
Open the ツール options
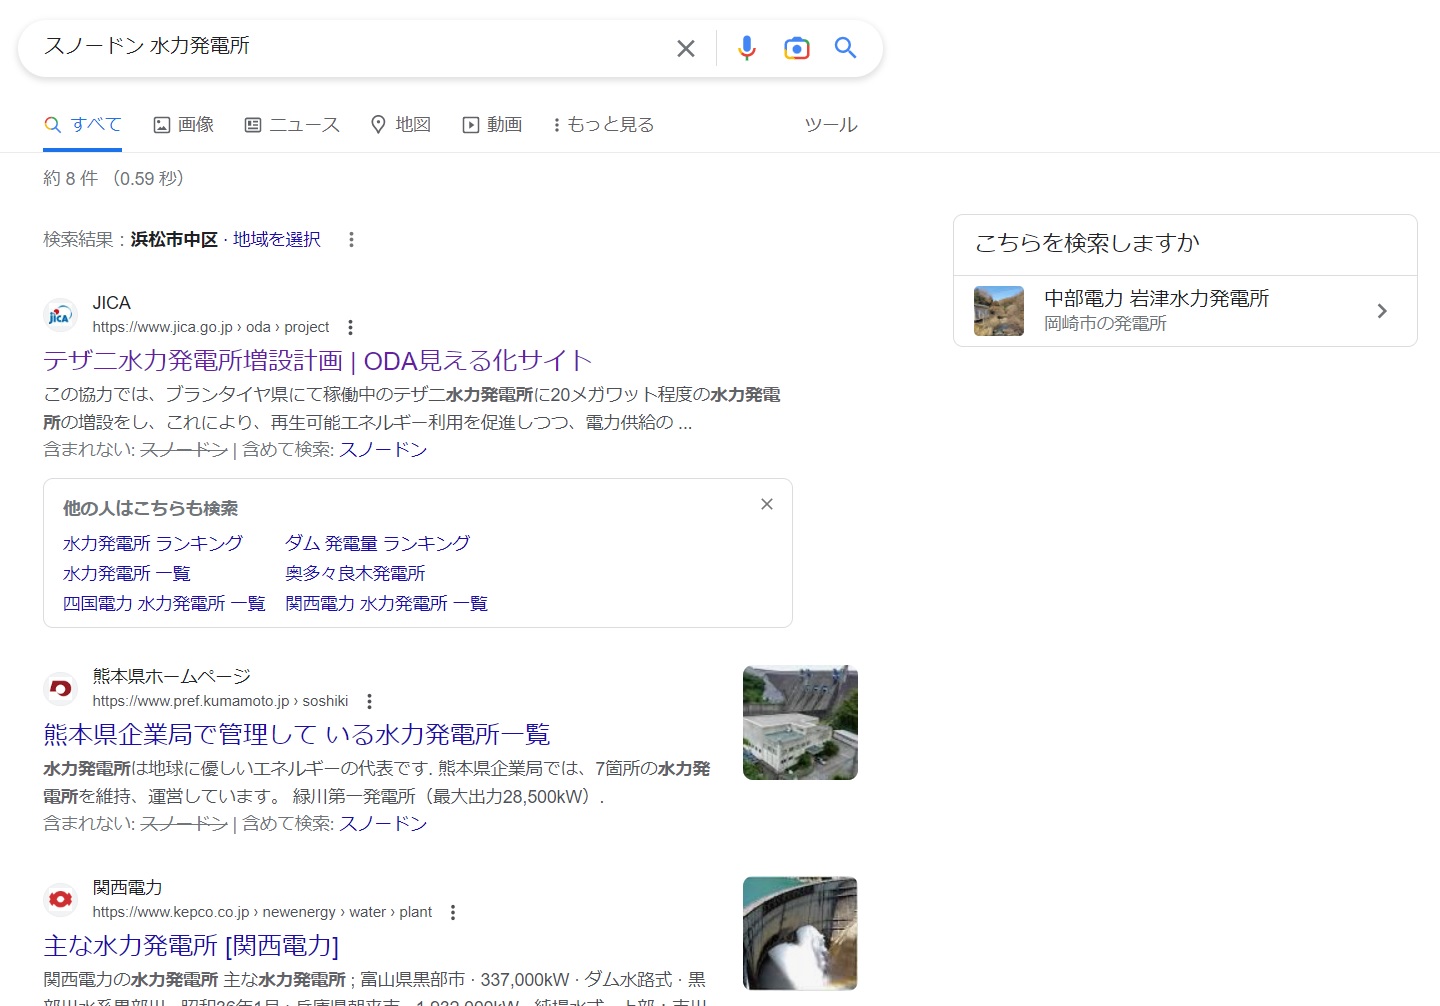point(831,125)
